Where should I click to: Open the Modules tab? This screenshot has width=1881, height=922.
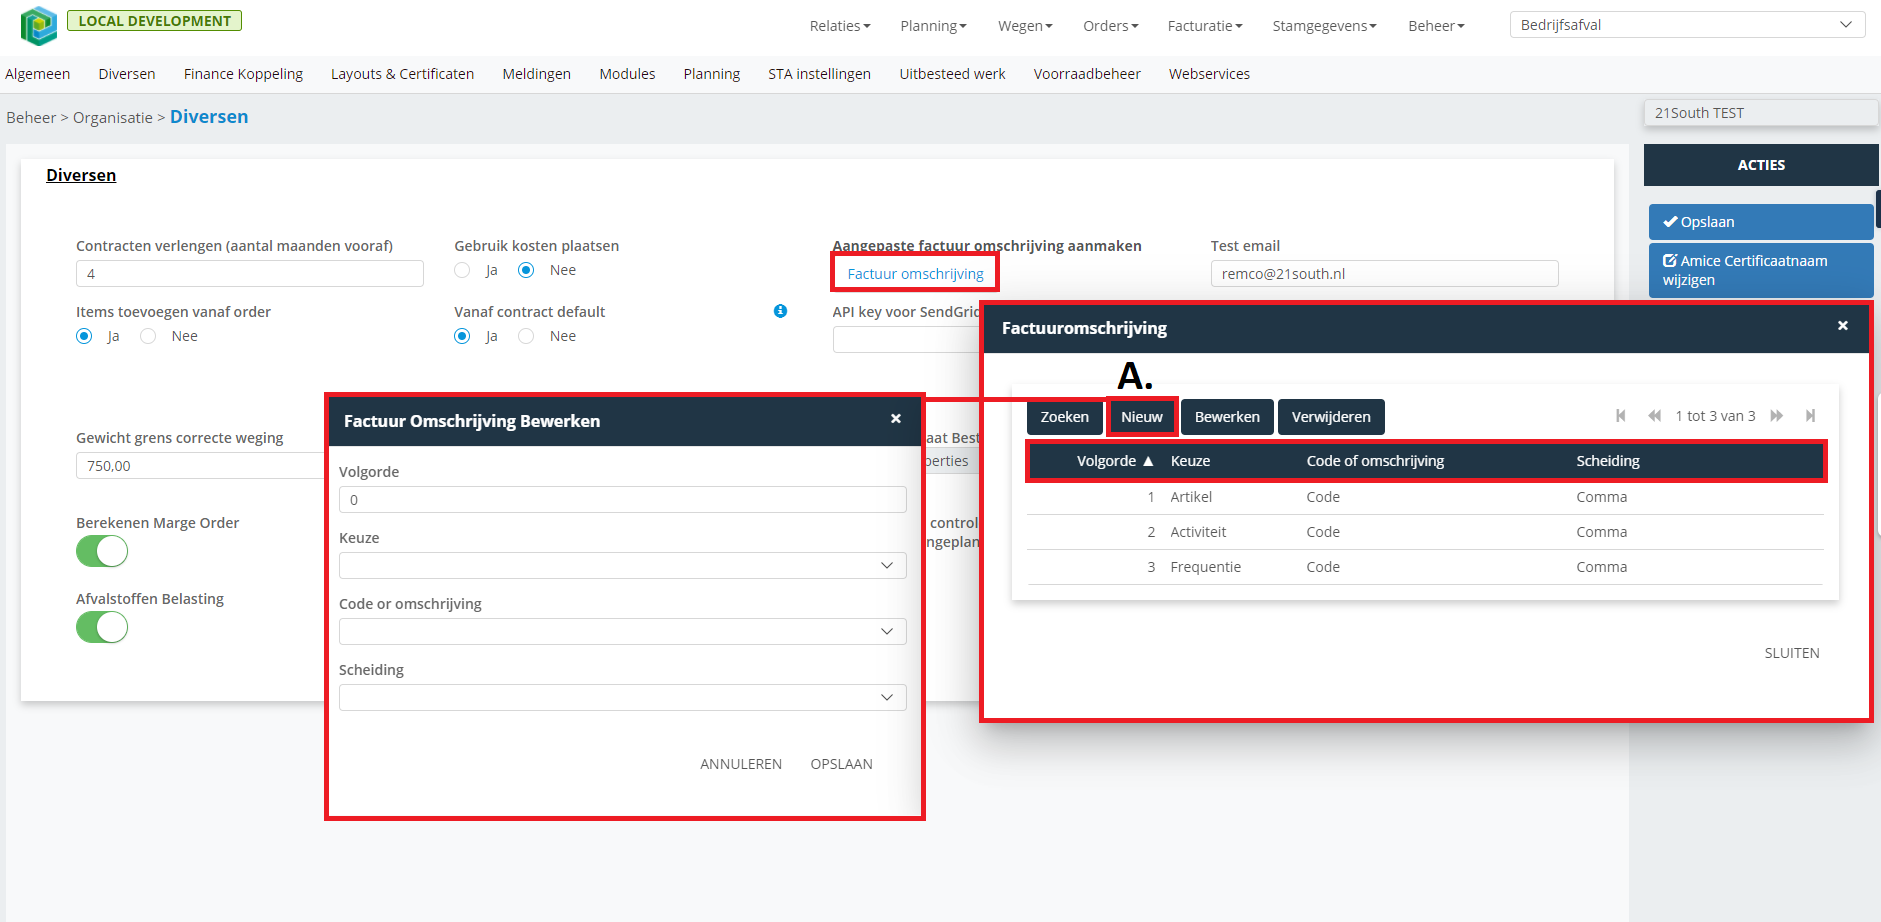(627, 74)
